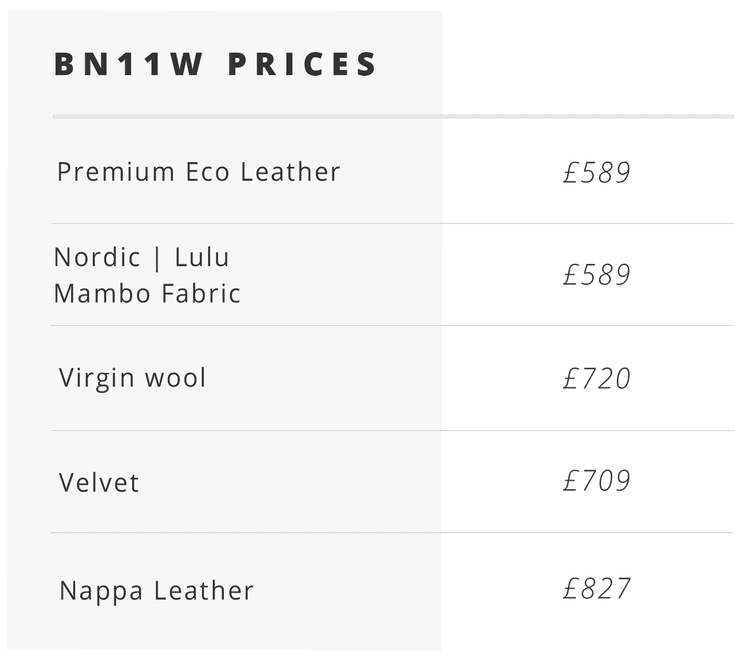The width and height of the screenshot is (750, 658).
Task: Click the £720 price
Action: click(596, 378)
